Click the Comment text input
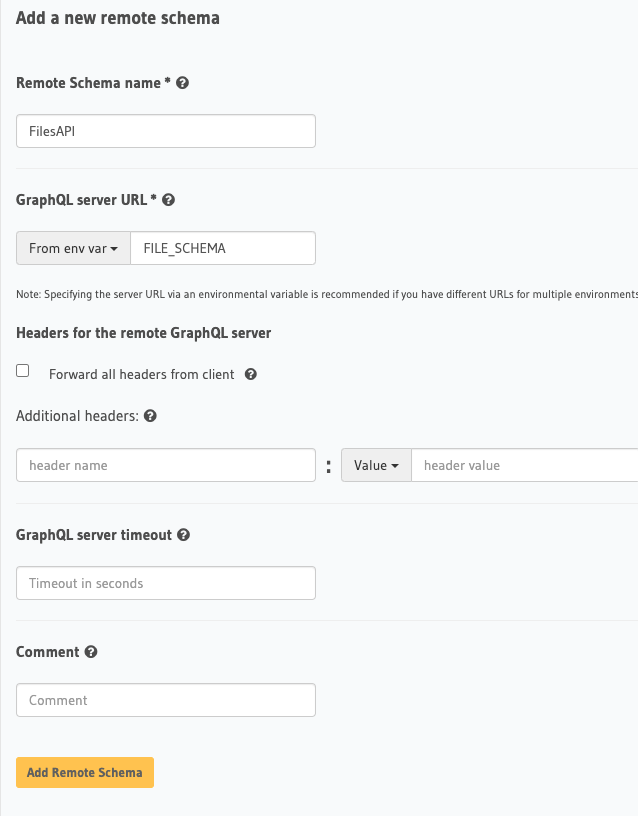This screenshot has height=816, width=638. point(166,700)
